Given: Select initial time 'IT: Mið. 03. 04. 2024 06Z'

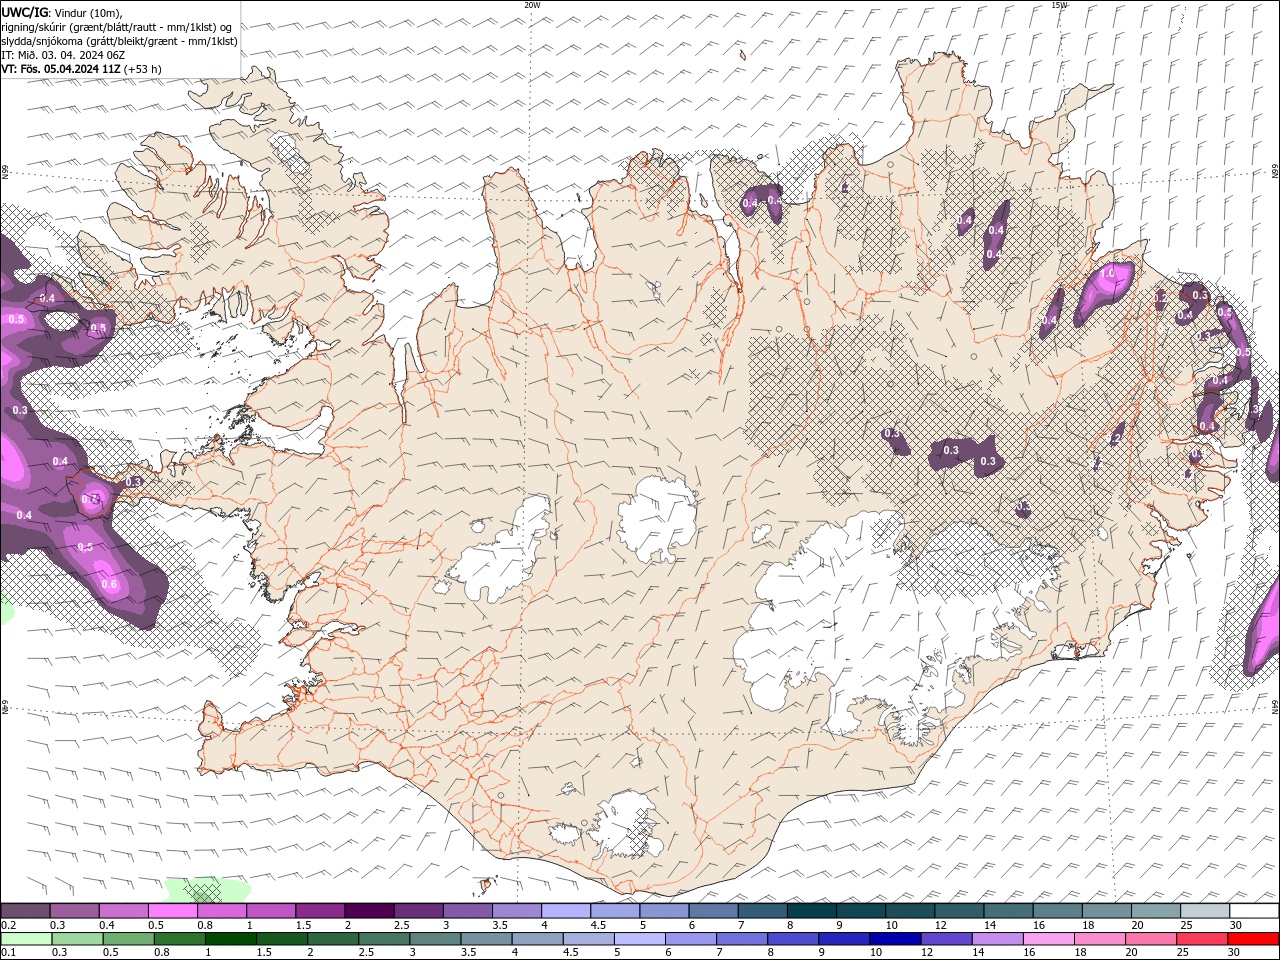Looking at the screenshot, I should [63, 55].
